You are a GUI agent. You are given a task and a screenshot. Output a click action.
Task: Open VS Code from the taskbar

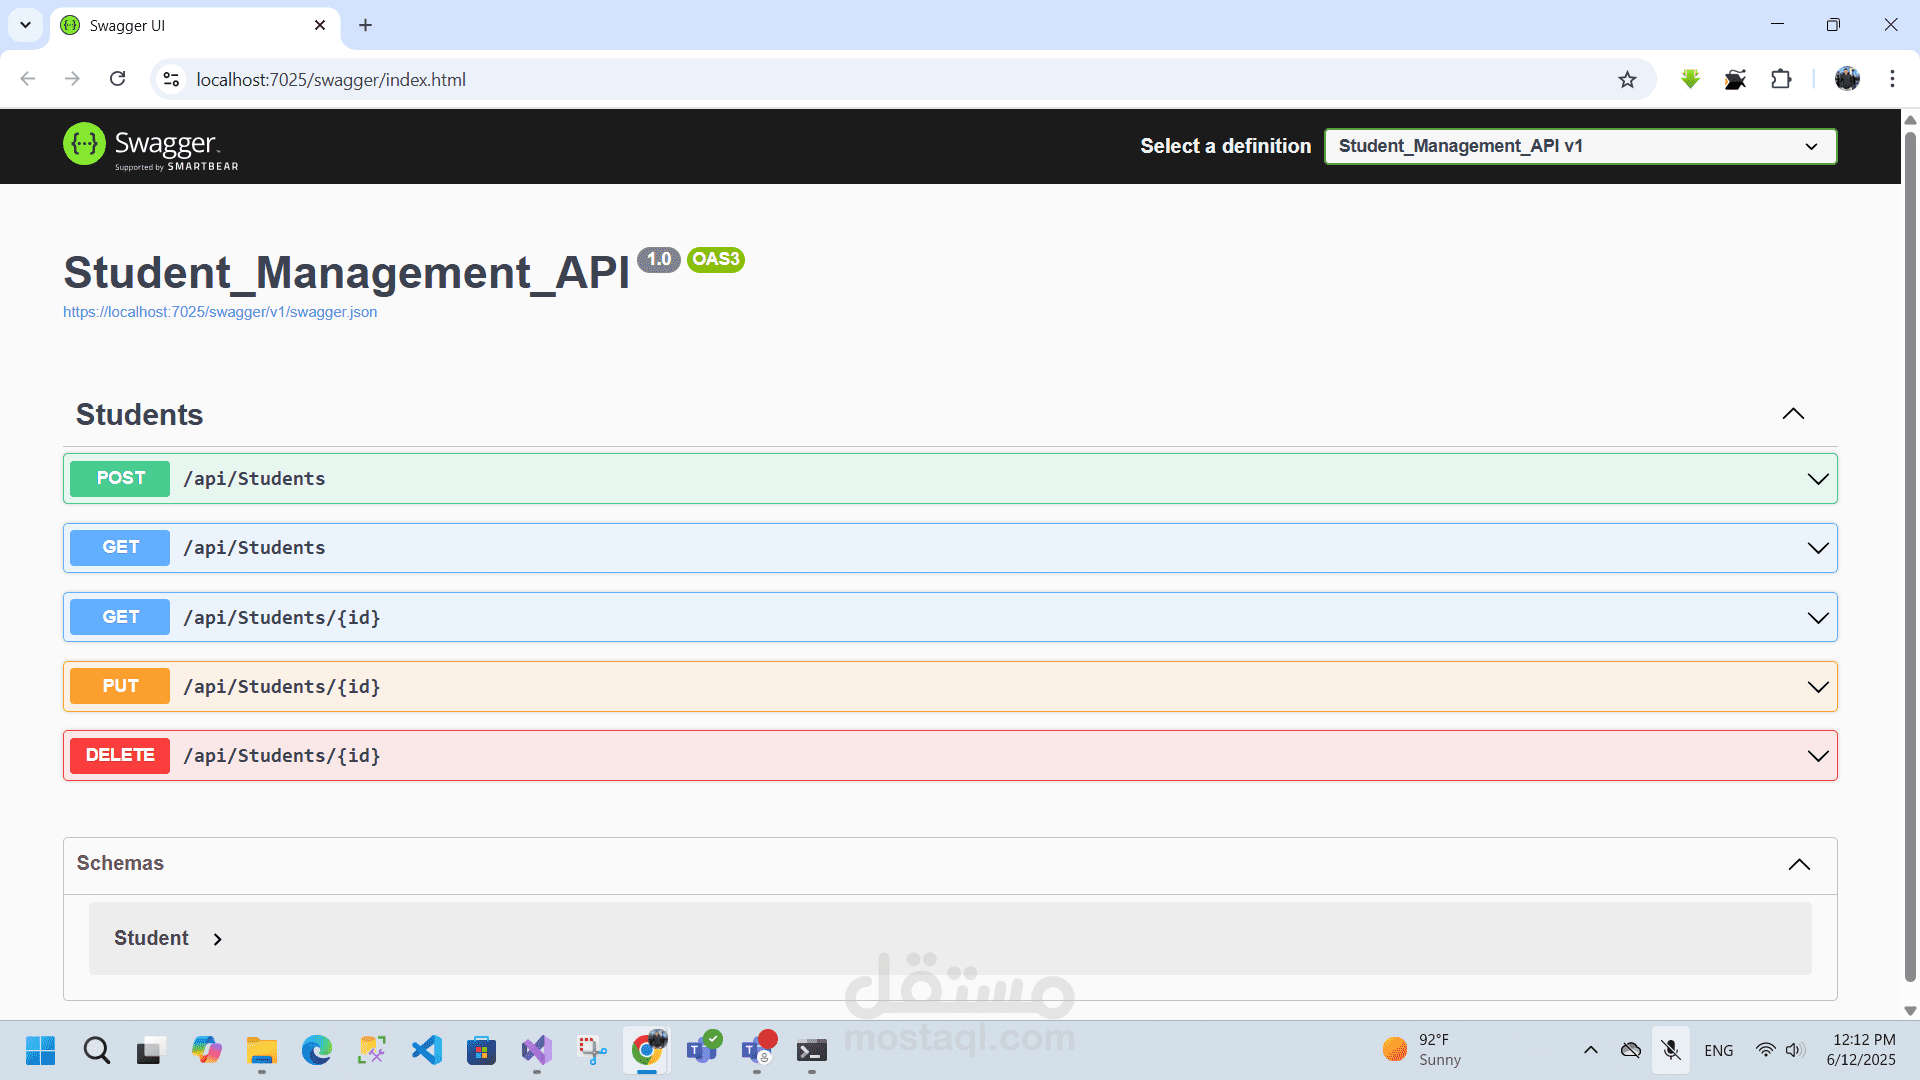click(426, 1050)
